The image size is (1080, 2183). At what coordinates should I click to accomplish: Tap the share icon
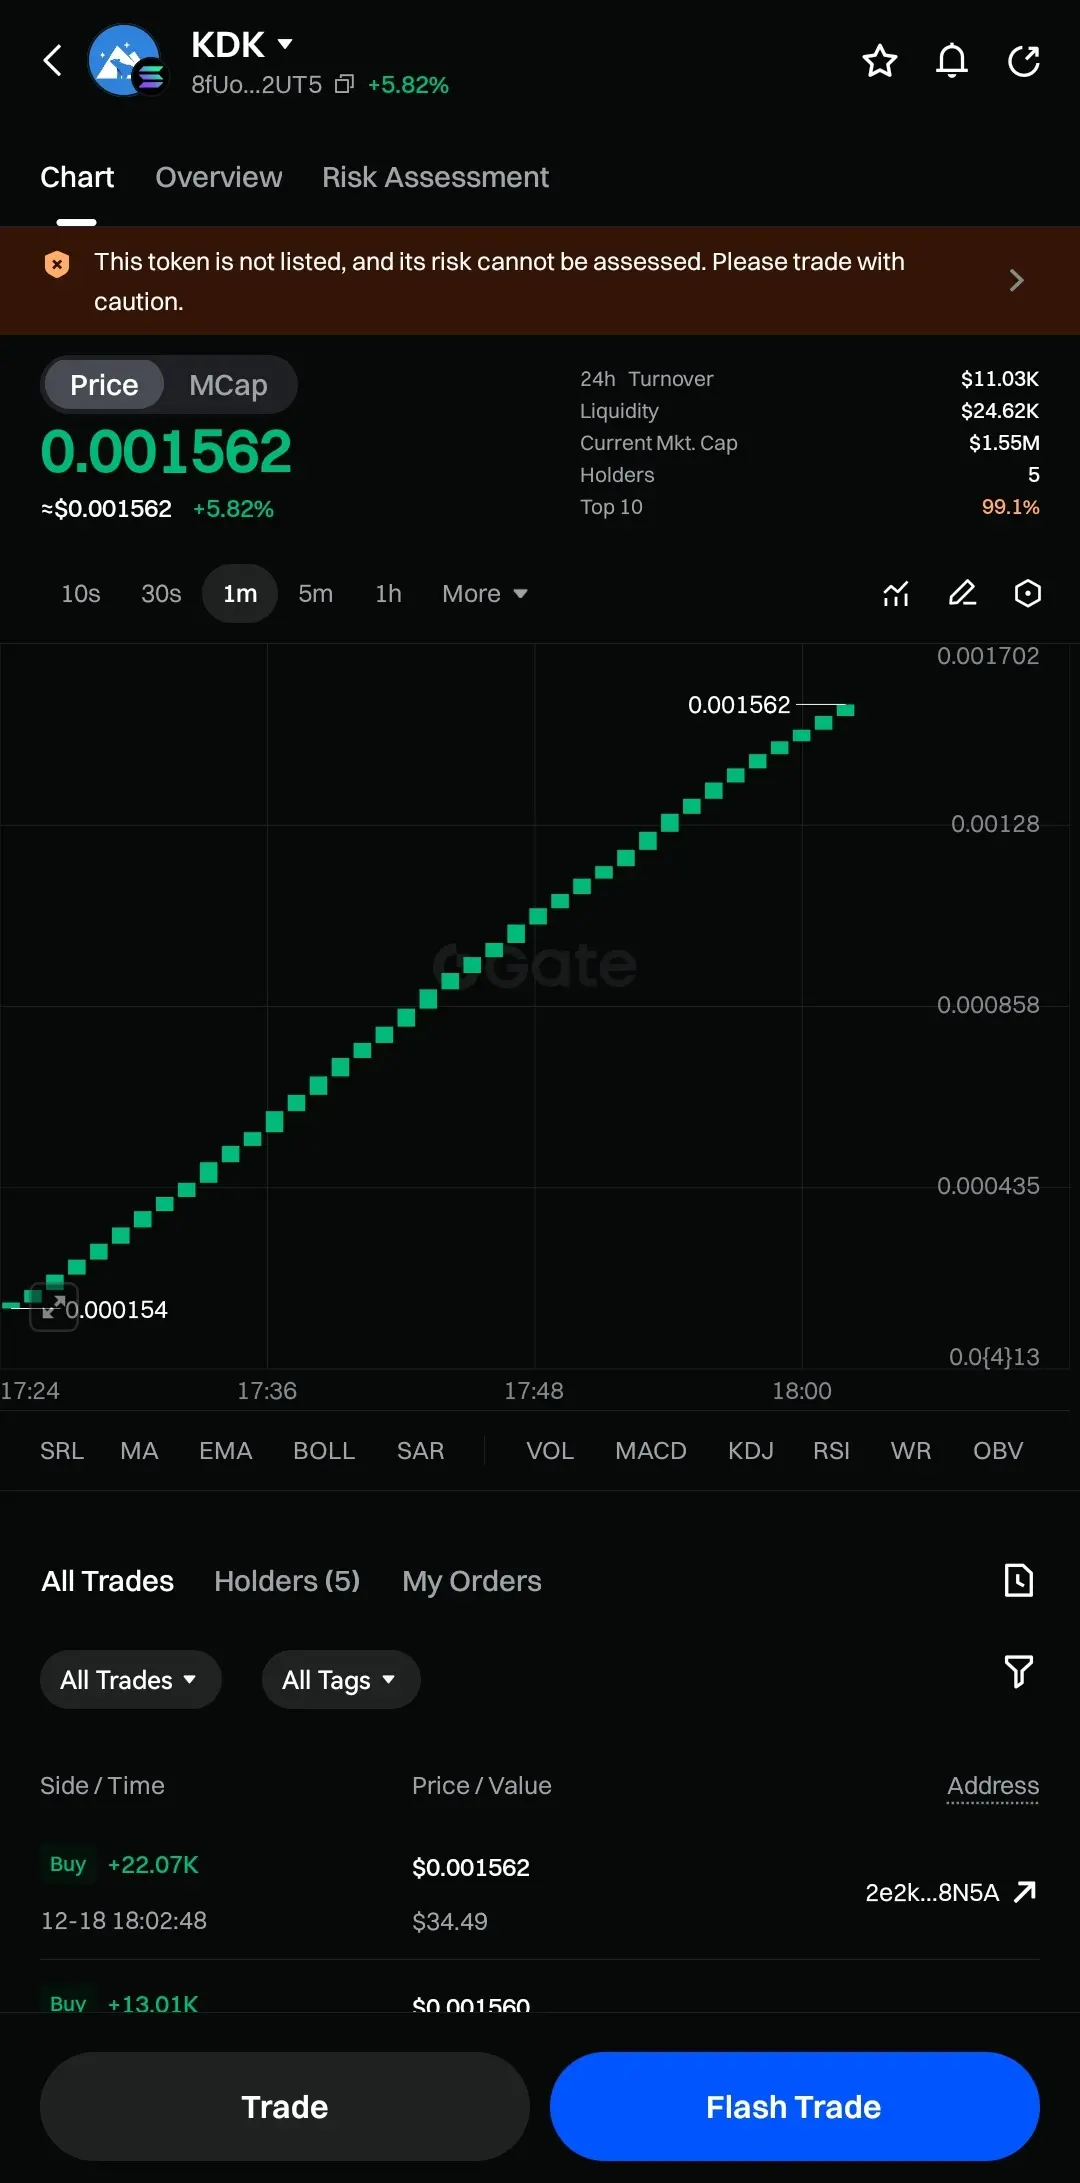click(1024, 61)
